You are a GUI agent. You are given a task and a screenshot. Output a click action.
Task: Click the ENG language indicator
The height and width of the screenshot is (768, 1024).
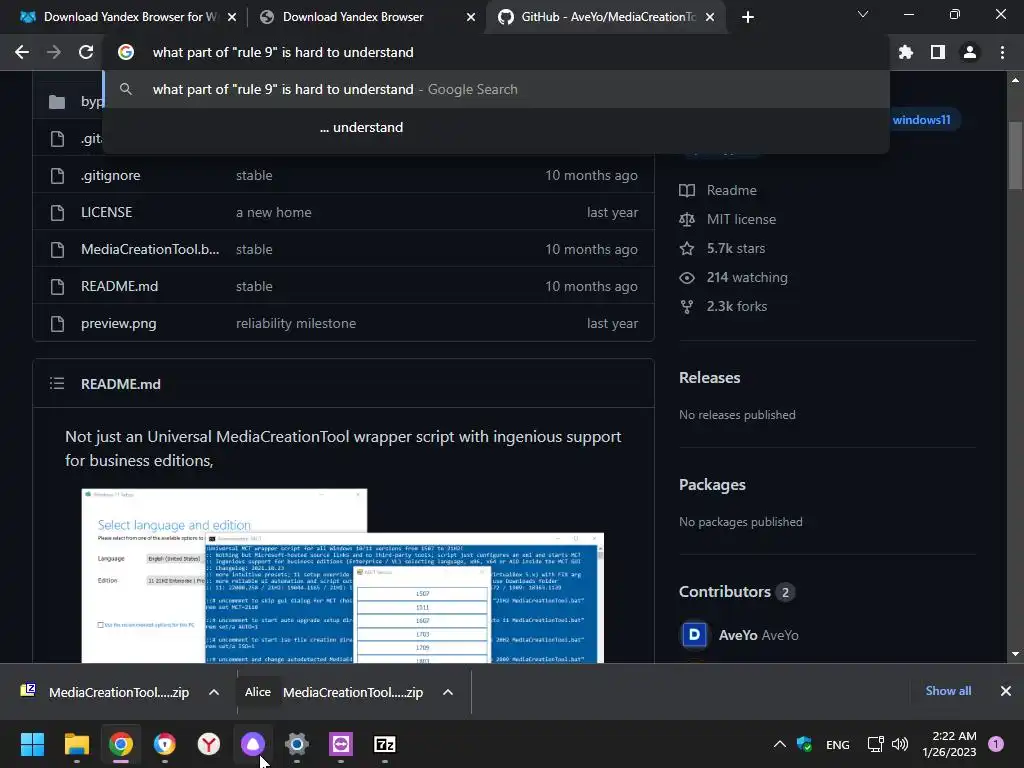point(838,744)
